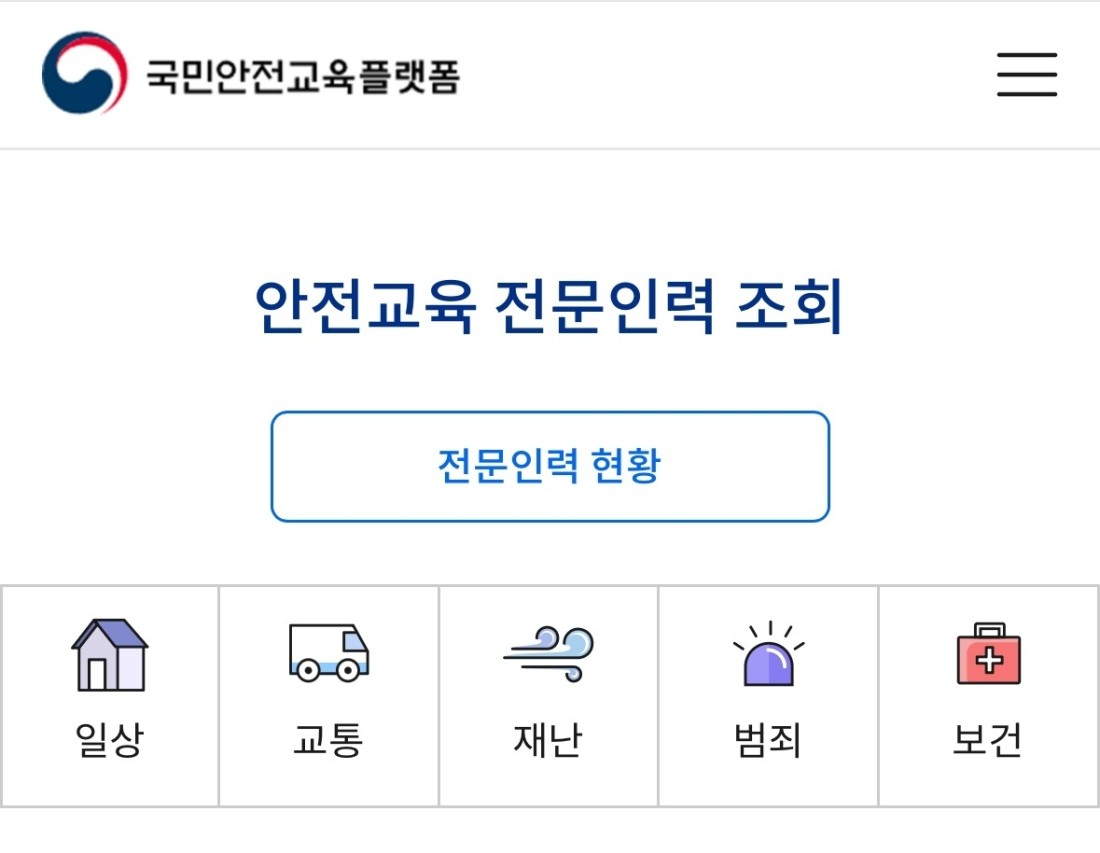Viewport: 1100px width, 853px height.
Task: Select the 일상 text label
Action: click(x=109, y=739)
